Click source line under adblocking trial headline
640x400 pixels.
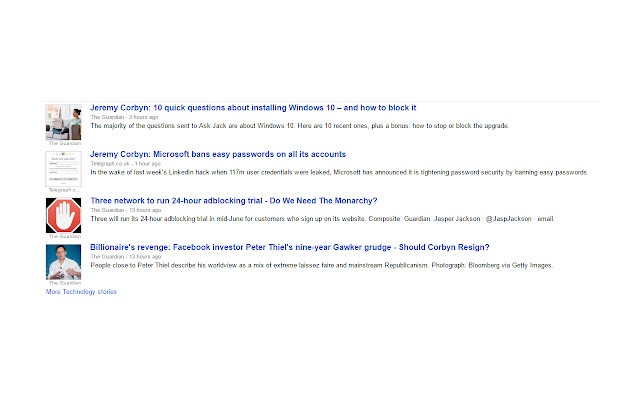126,210
